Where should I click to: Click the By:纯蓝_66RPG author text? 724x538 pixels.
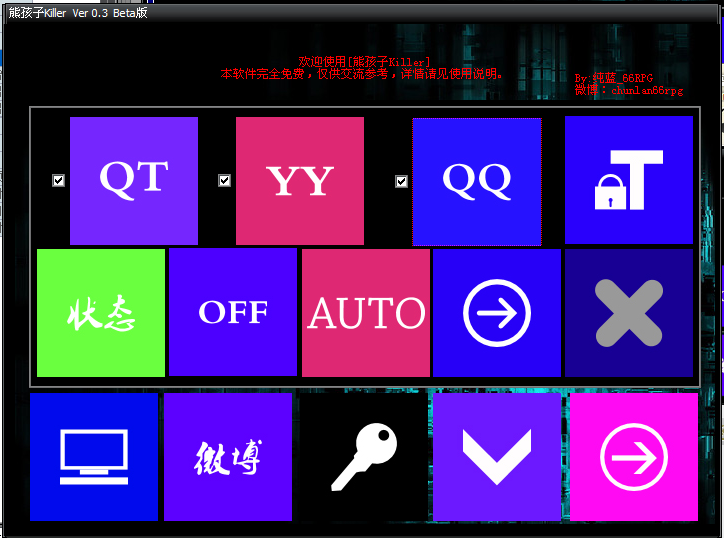tap(614, 78)
